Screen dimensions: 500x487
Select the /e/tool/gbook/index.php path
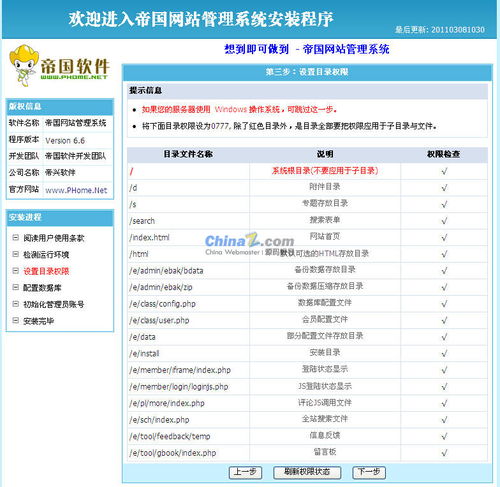173,453
